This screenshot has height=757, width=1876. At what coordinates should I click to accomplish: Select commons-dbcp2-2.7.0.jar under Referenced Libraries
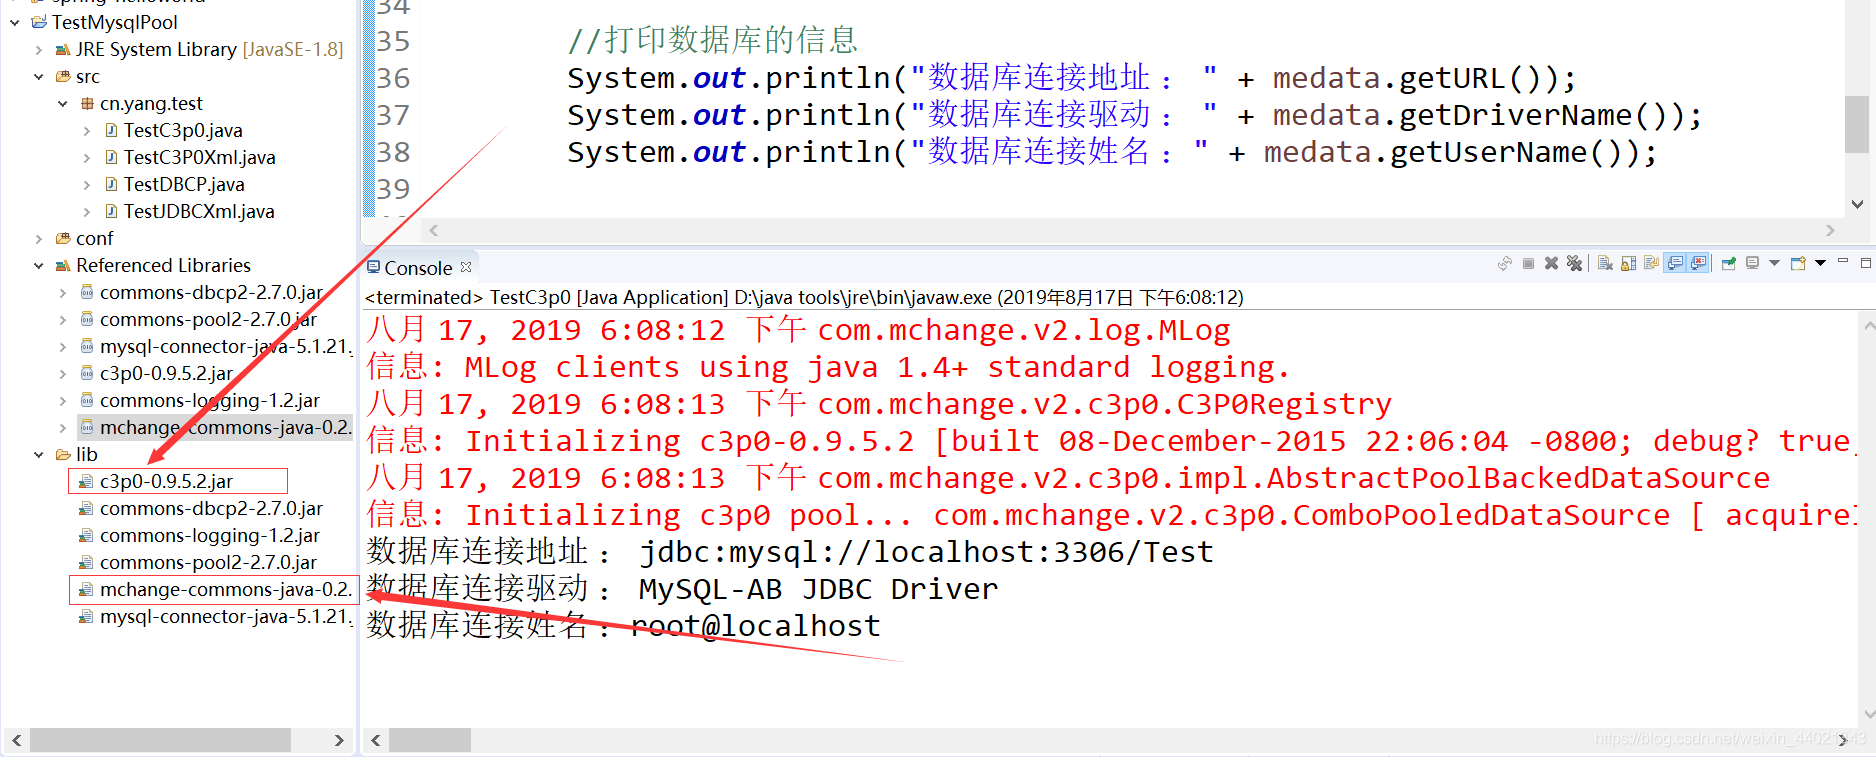click(x=211, y=292)
